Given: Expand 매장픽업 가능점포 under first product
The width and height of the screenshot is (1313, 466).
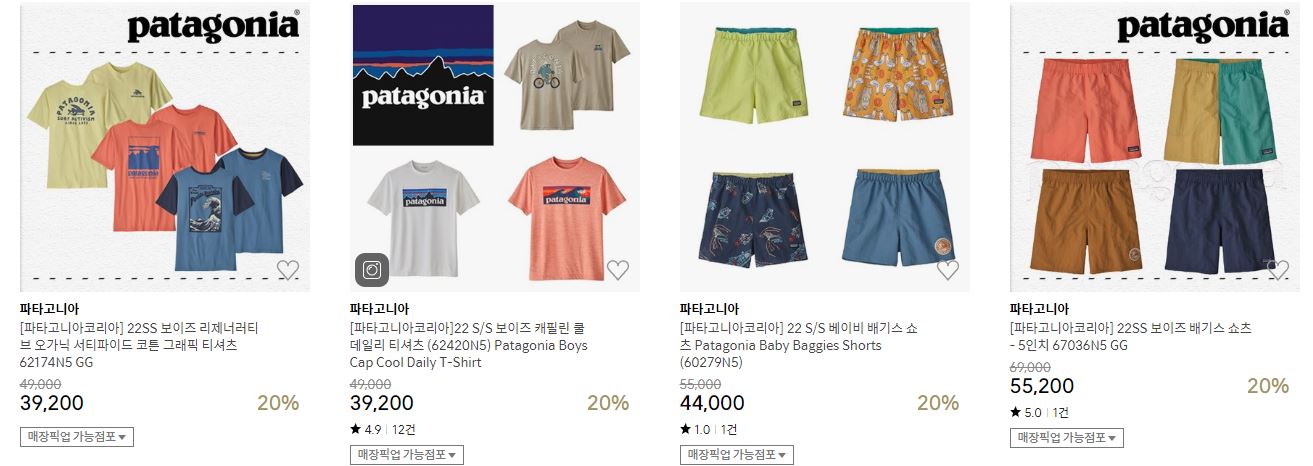Looking at the screenshot, I should [x=77, y=437].
